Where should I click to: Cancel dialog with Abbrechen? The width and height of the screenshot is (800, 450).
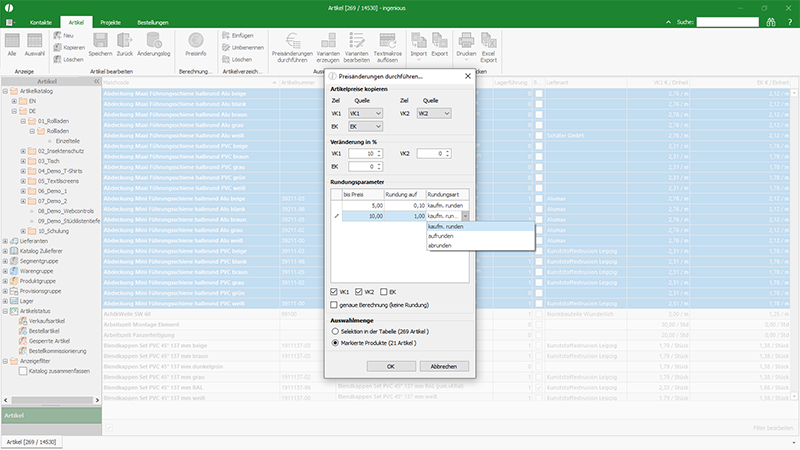444,366
